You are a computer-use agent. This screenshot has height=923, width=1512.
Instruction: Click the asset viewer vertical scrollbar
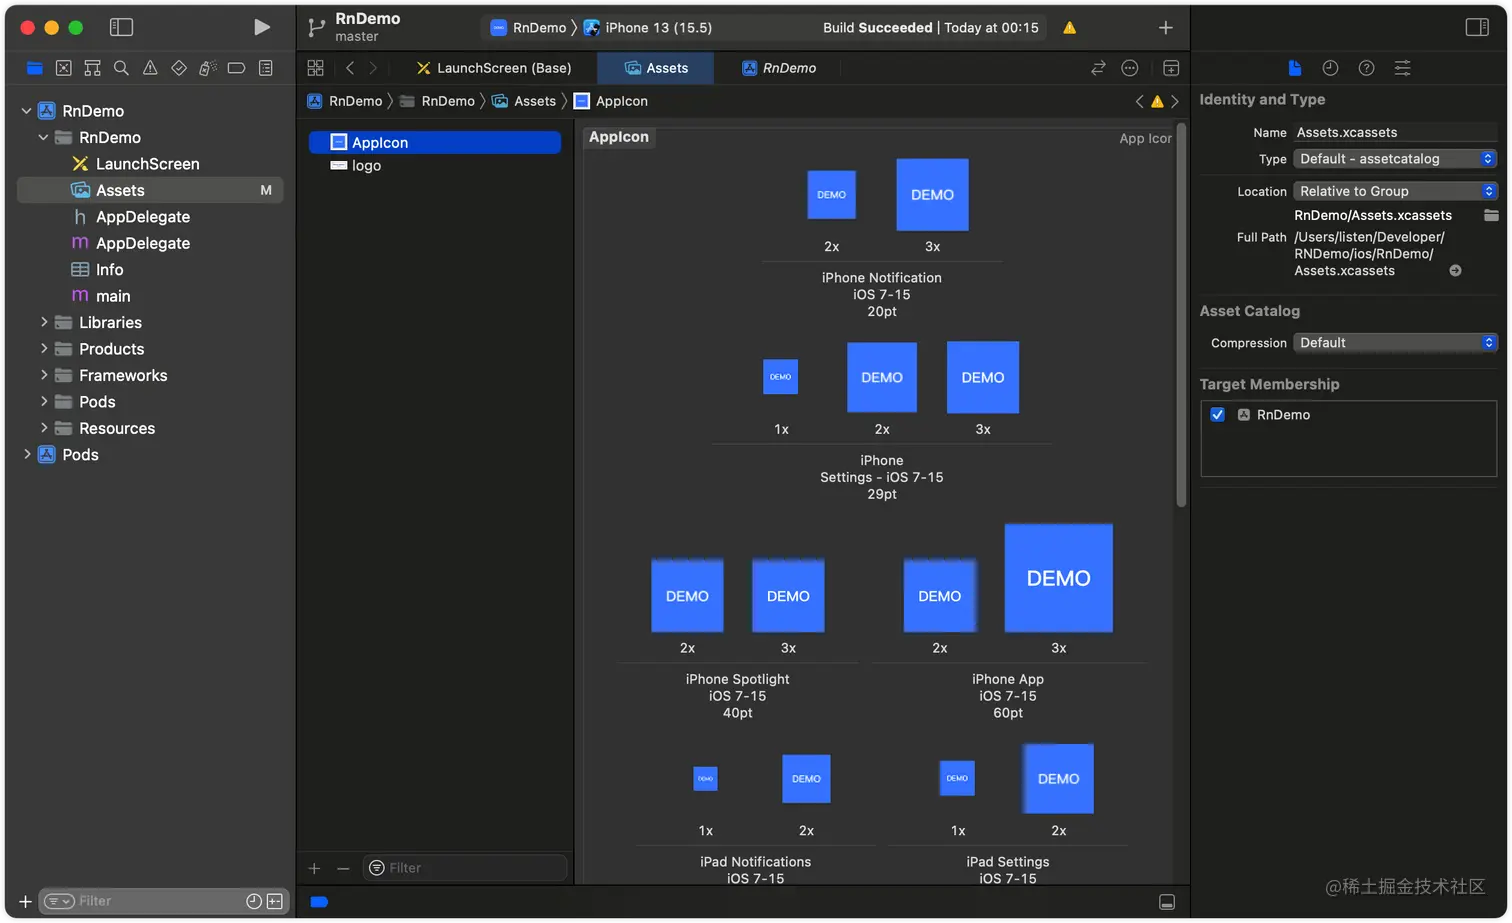click(x=1181, y=315)
